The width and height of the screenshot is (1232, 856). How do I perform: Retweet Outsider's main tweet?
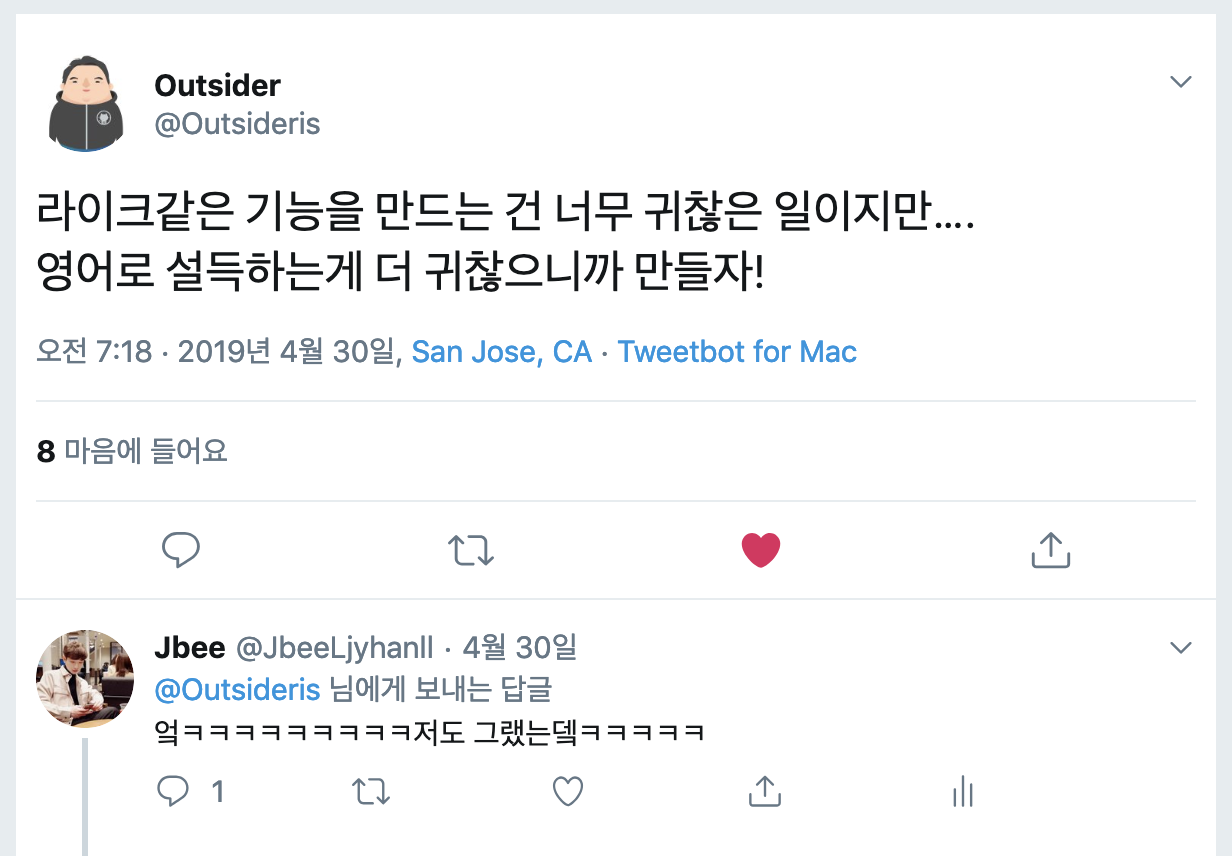click(471, 550)
